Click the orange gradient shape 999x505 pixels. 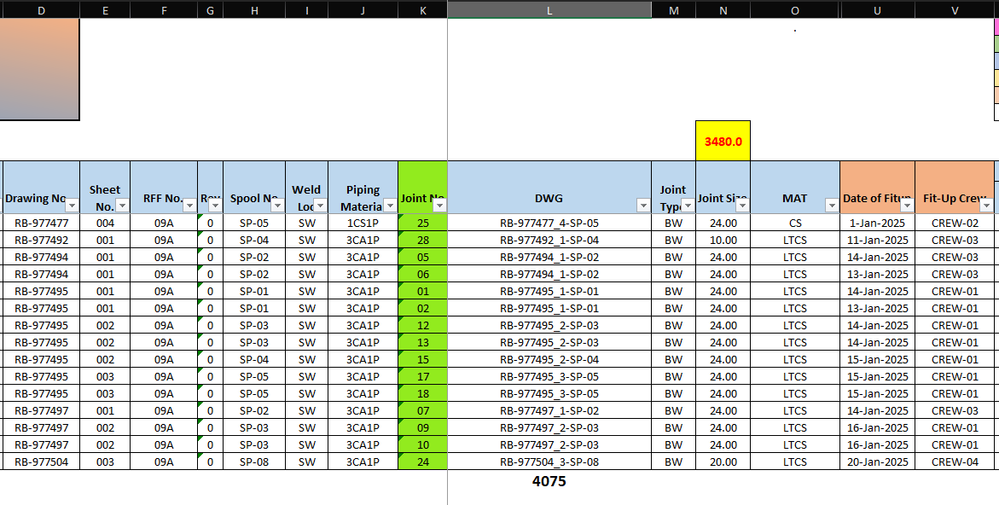tap(39, 69)
